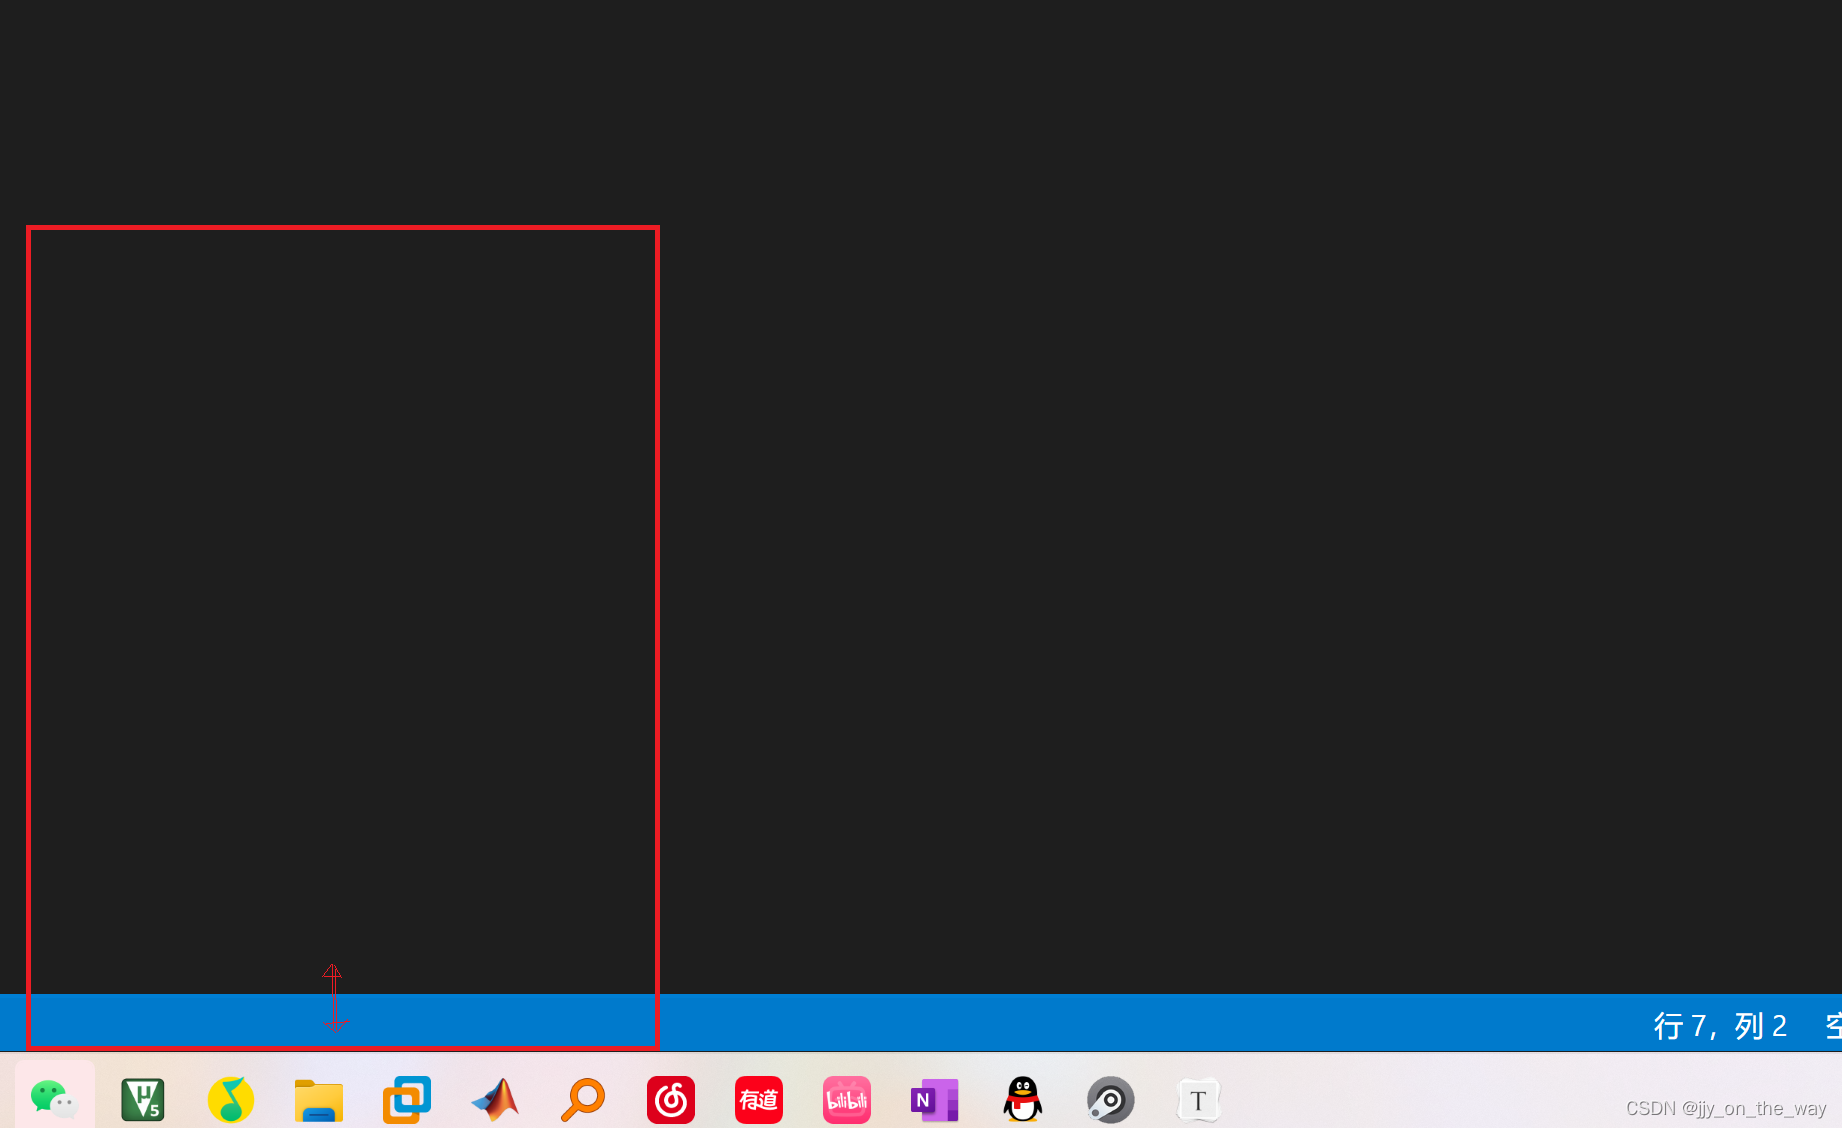Launch Youdao dictionary from the taskbar
Screen dimensions: 1842x1128
(x=759, y=1100)
